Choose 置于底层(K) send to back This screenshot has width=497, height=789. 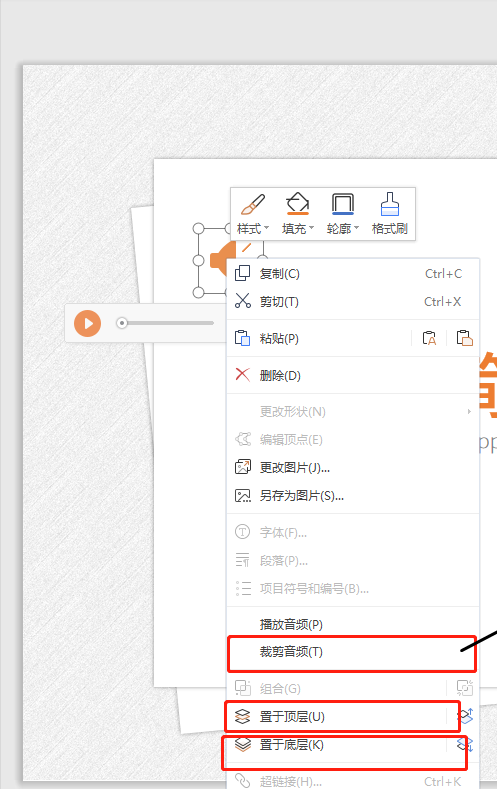(337, 745)
